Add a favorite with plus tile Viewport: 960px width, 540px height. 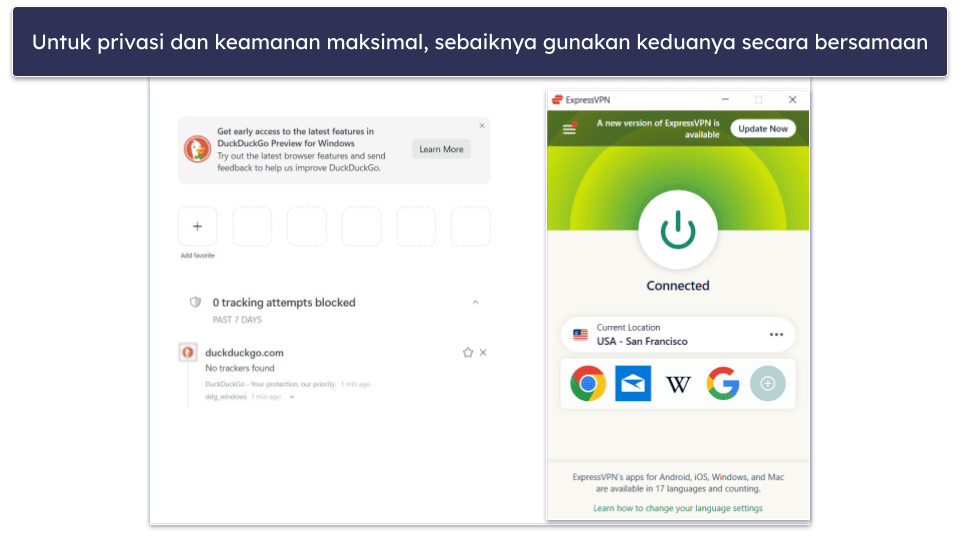tap(197, 227)
